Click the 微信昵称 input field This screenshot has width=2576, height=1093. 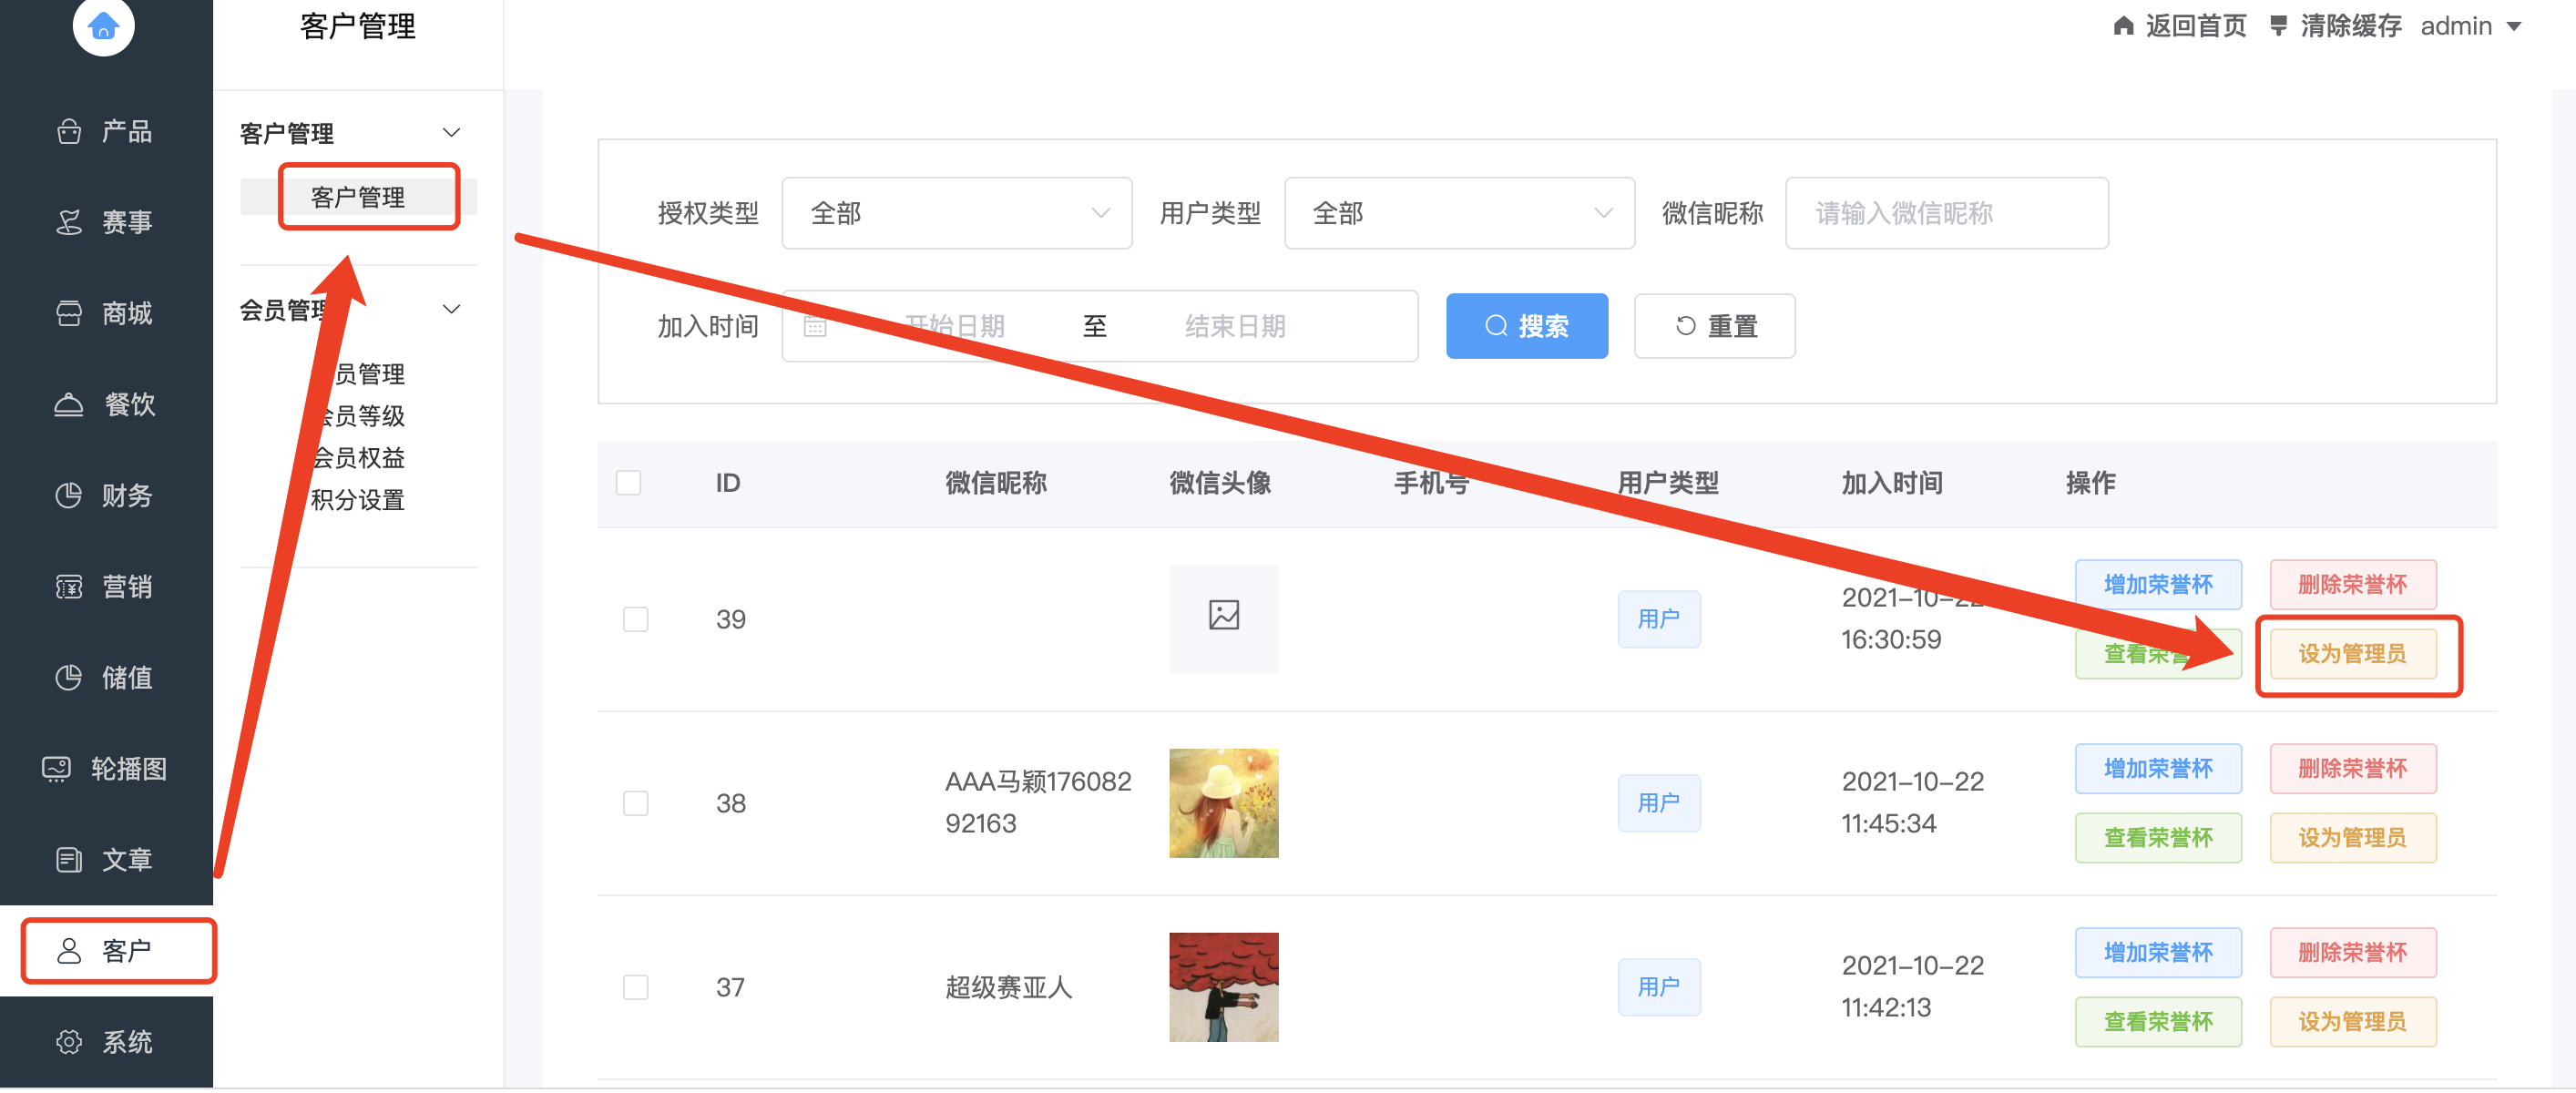[1947, 213]
